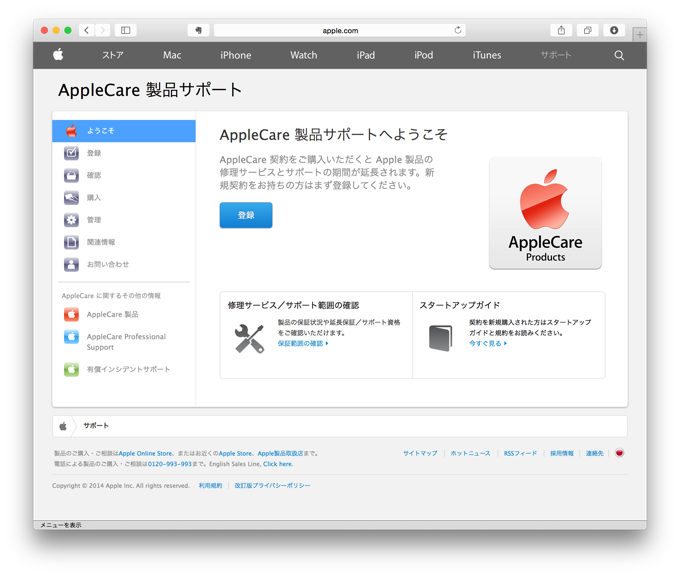
Task: Open the iPod navigation item
Action: click(x=423, y=55)
